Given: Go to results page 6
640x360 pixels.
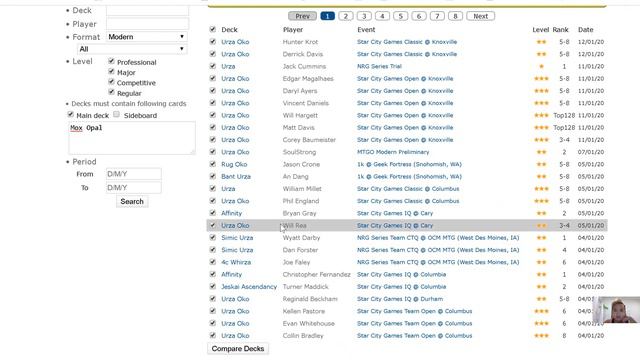Looking at the screenshot, I should pyautogui.click(x=419, y=16).
